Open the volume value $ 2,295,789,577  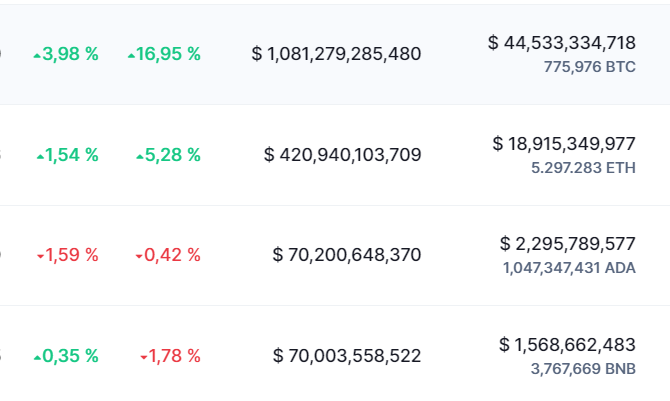click(x=568, y=244)
